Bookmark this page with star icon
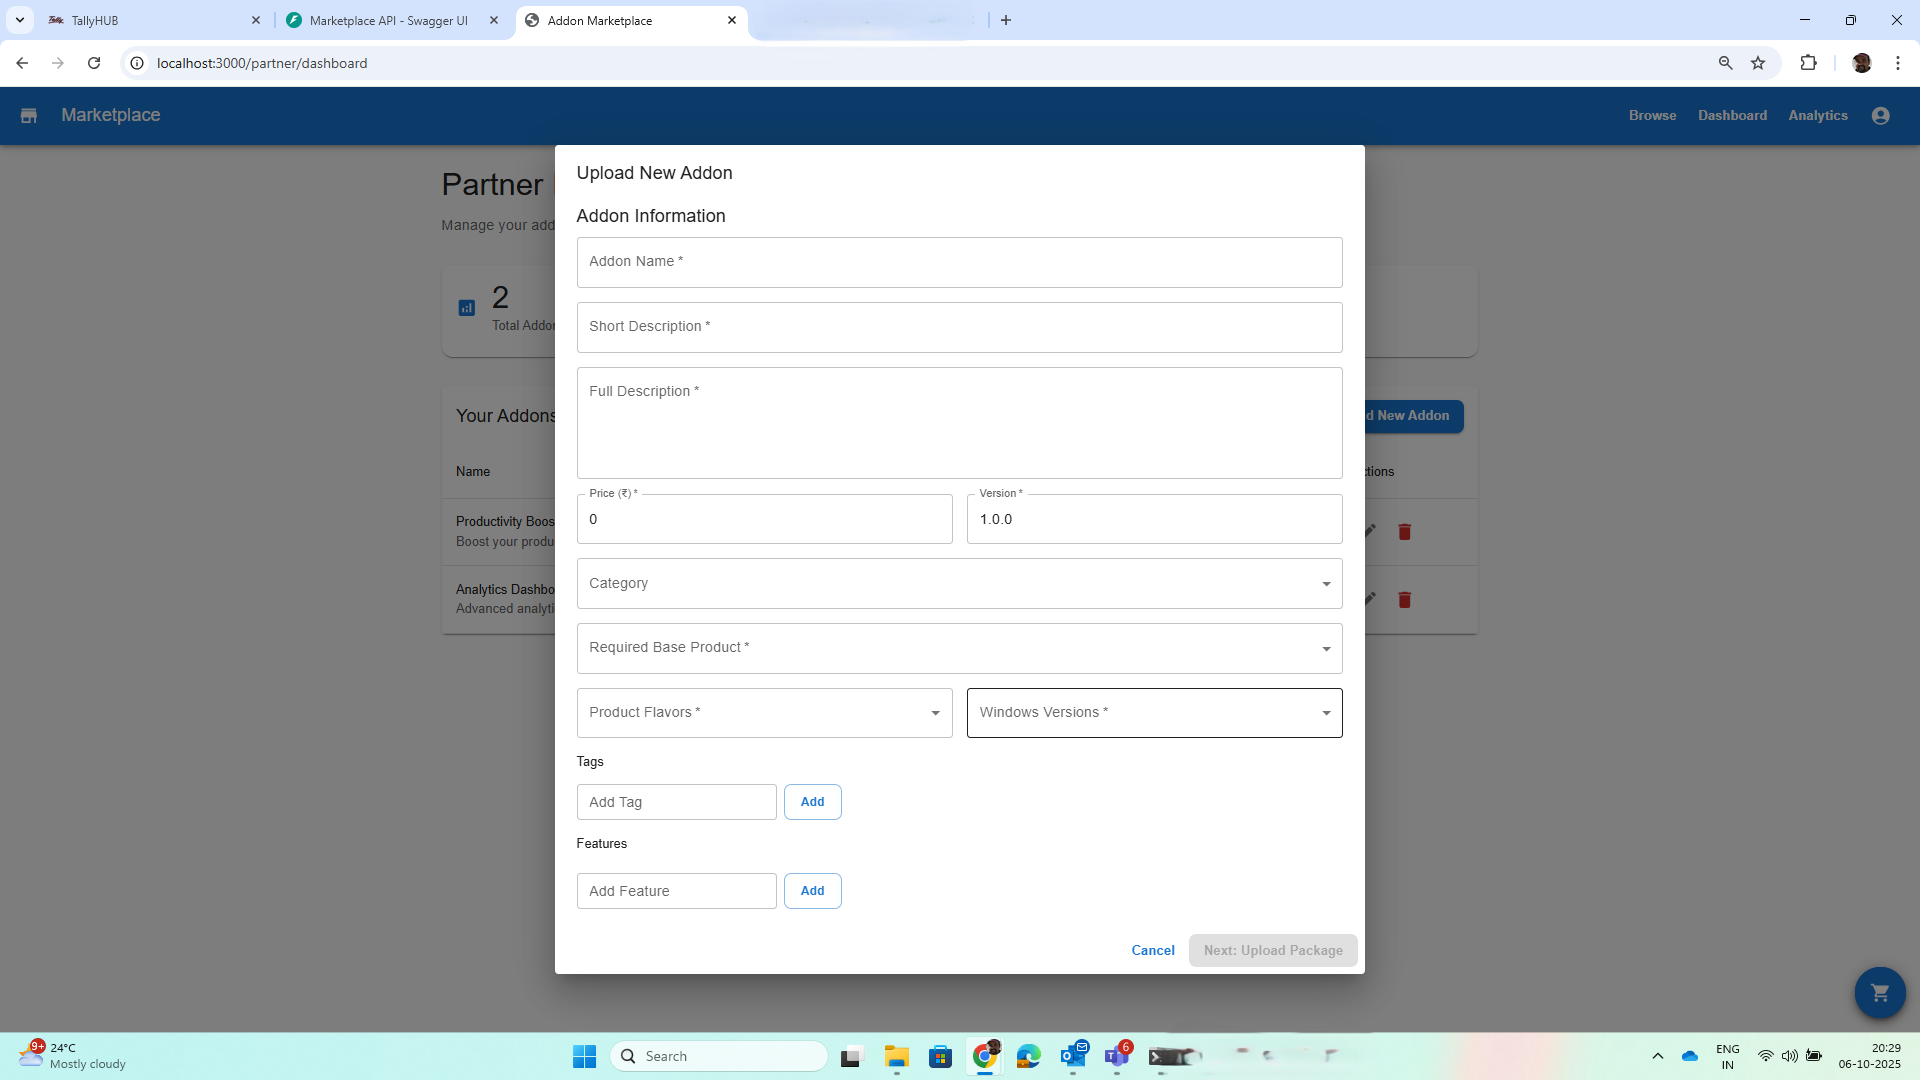Screen dimensions: 1920x1080 click(1758, 63)
